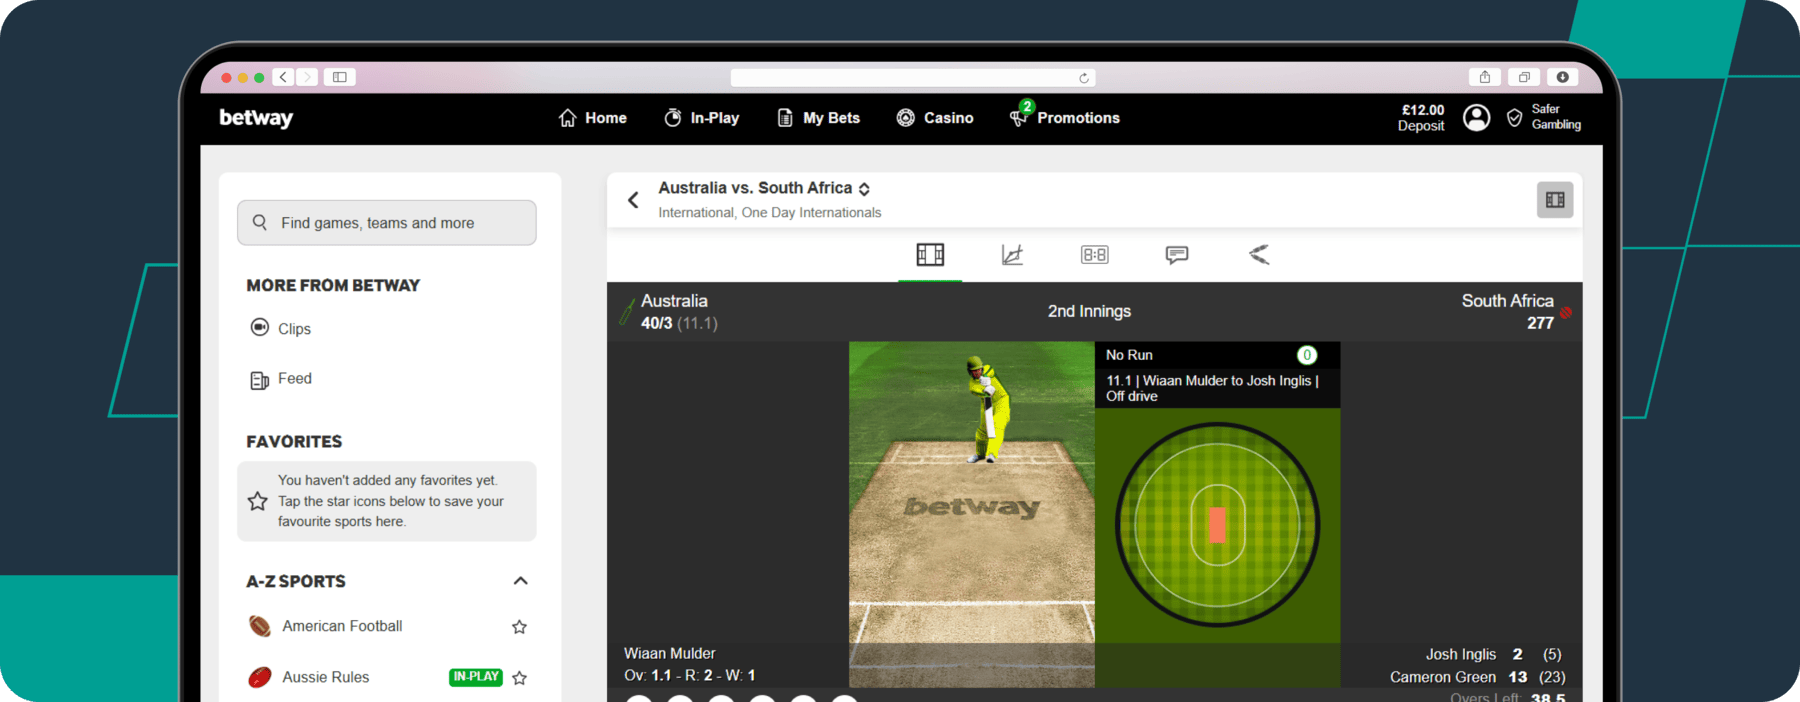
Task: Toggle the match tracker panel button
Action: pos(1555,200)
